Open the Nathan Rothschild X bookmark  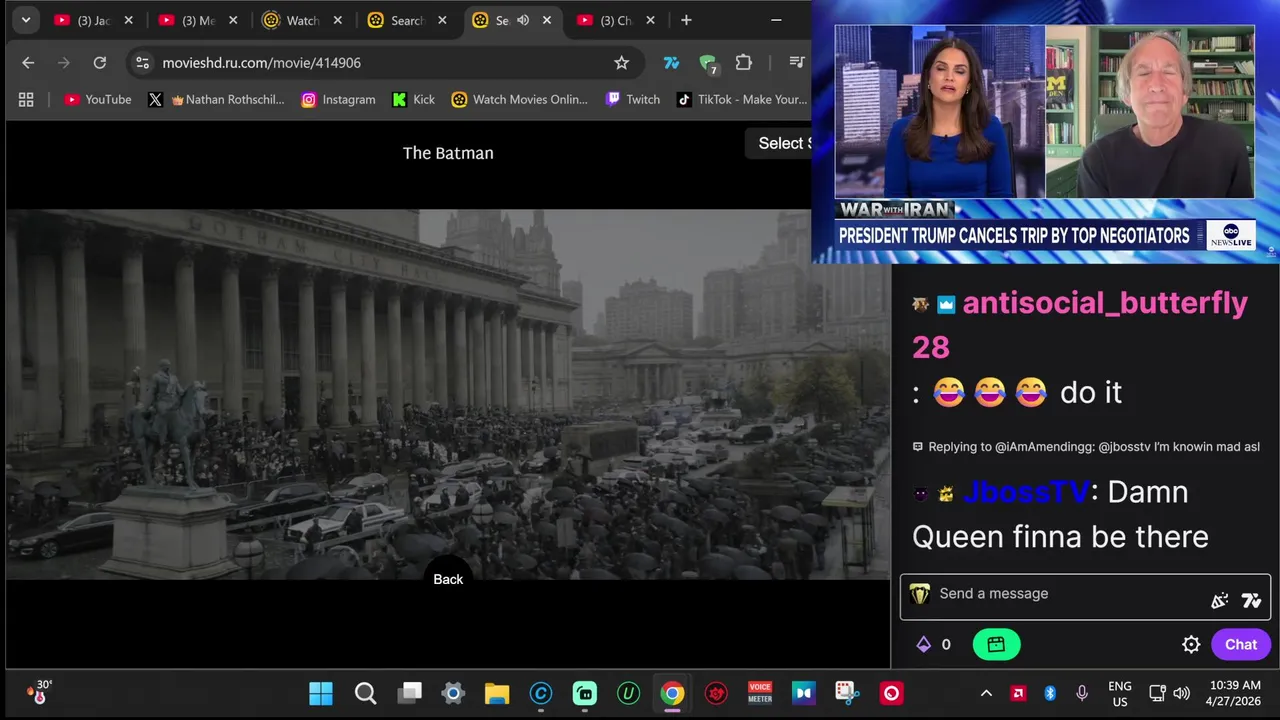pyautogui.click(x=216, y=99)
